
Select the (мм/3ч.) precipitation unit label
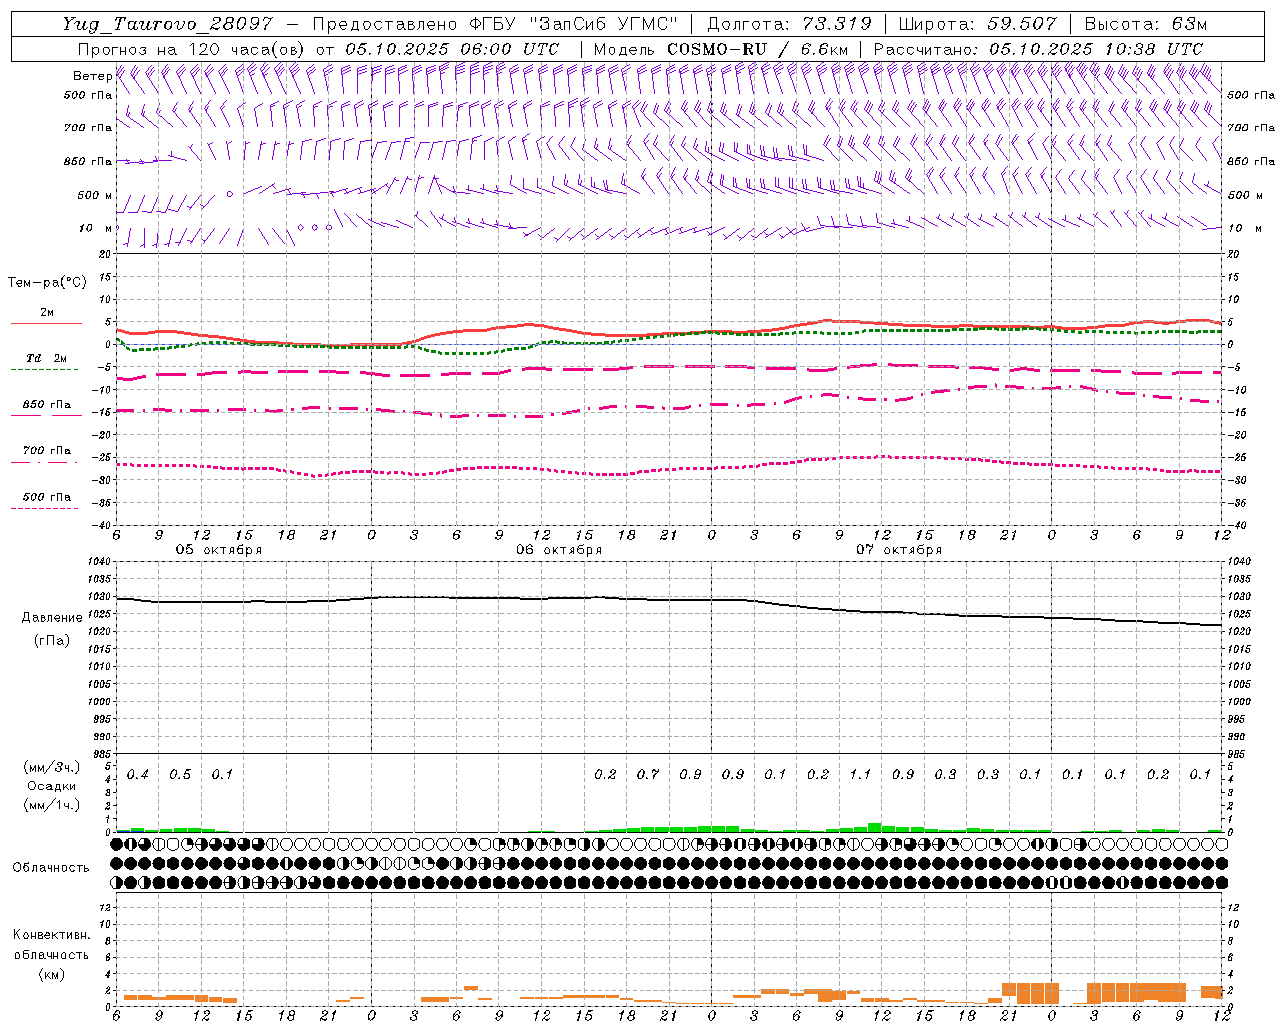(x=52, y=767)
